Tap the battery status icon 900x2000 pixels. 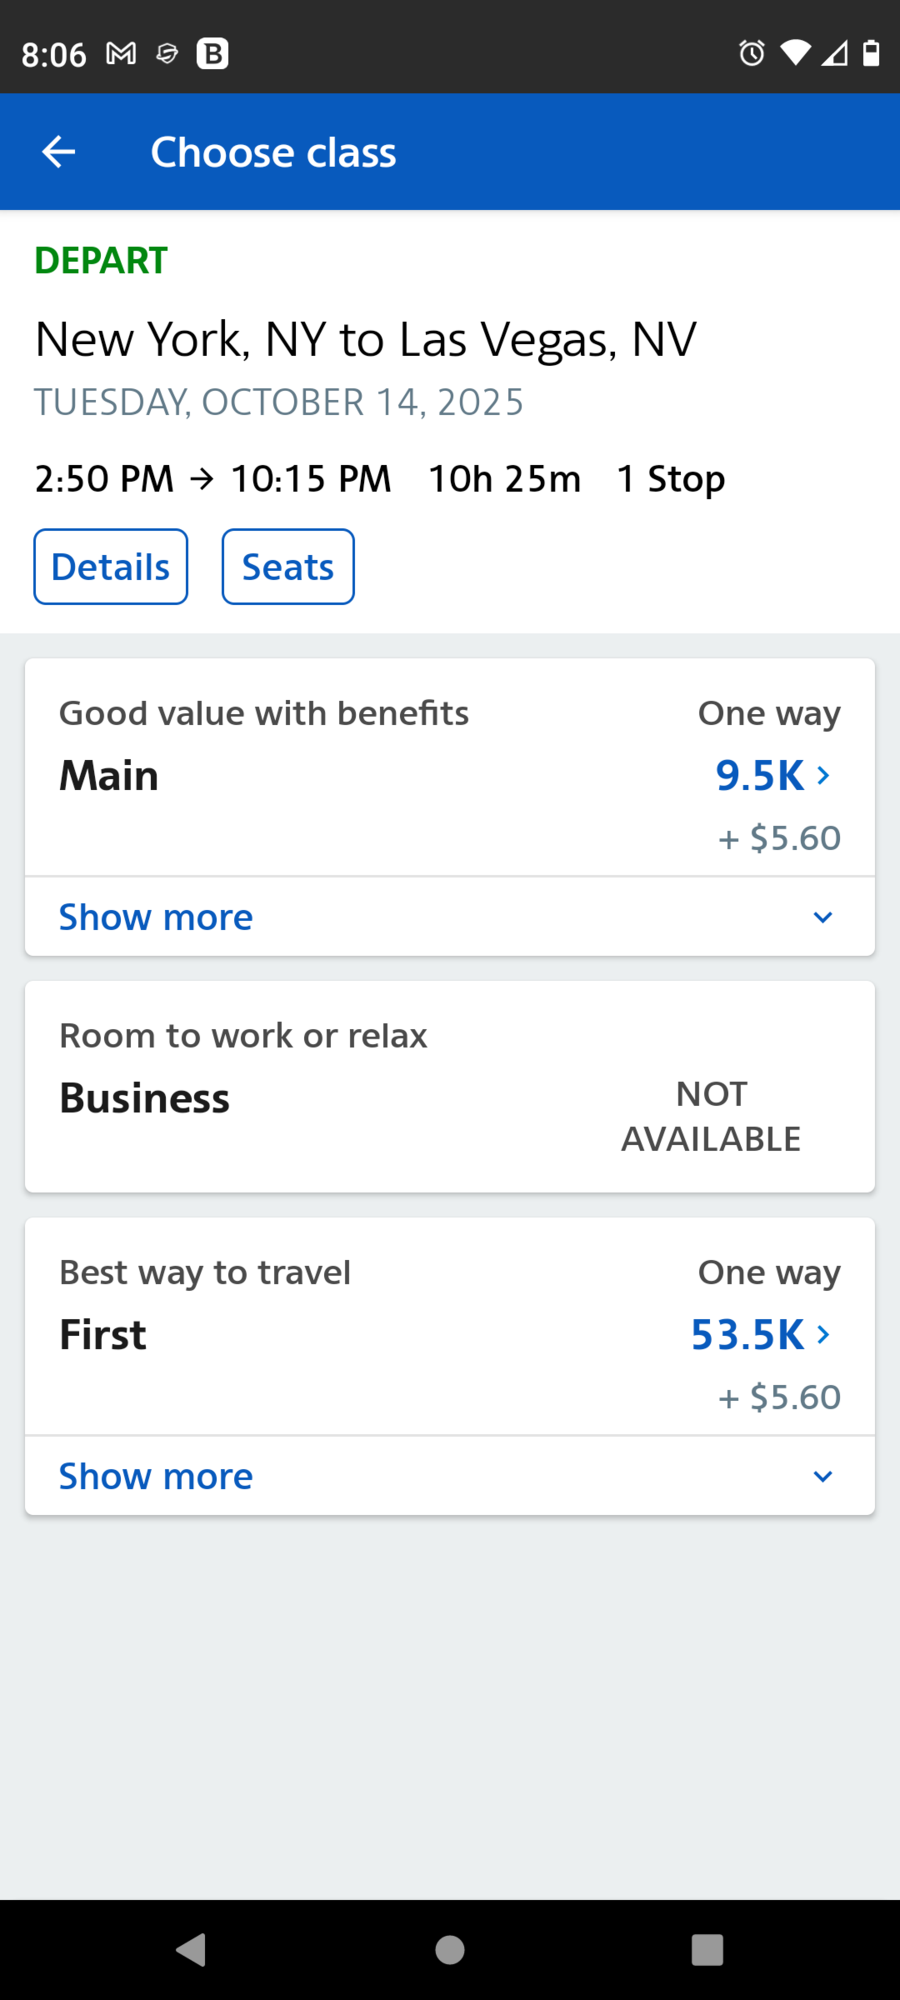pos(872,53)
